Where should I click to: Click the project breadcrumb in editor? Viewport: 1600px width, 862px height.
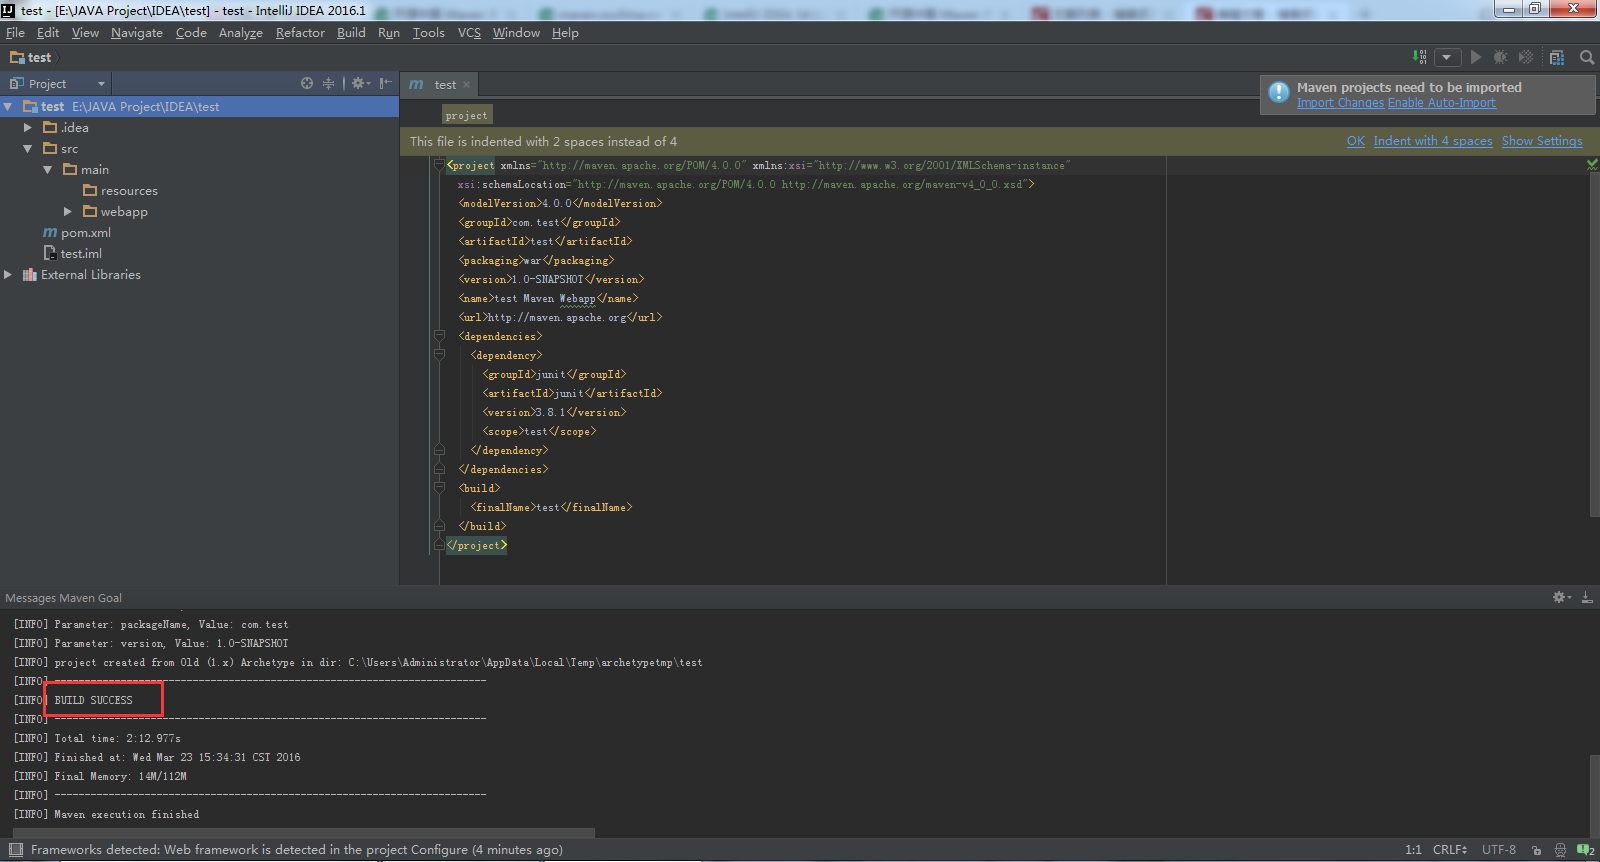coord(467,115)
